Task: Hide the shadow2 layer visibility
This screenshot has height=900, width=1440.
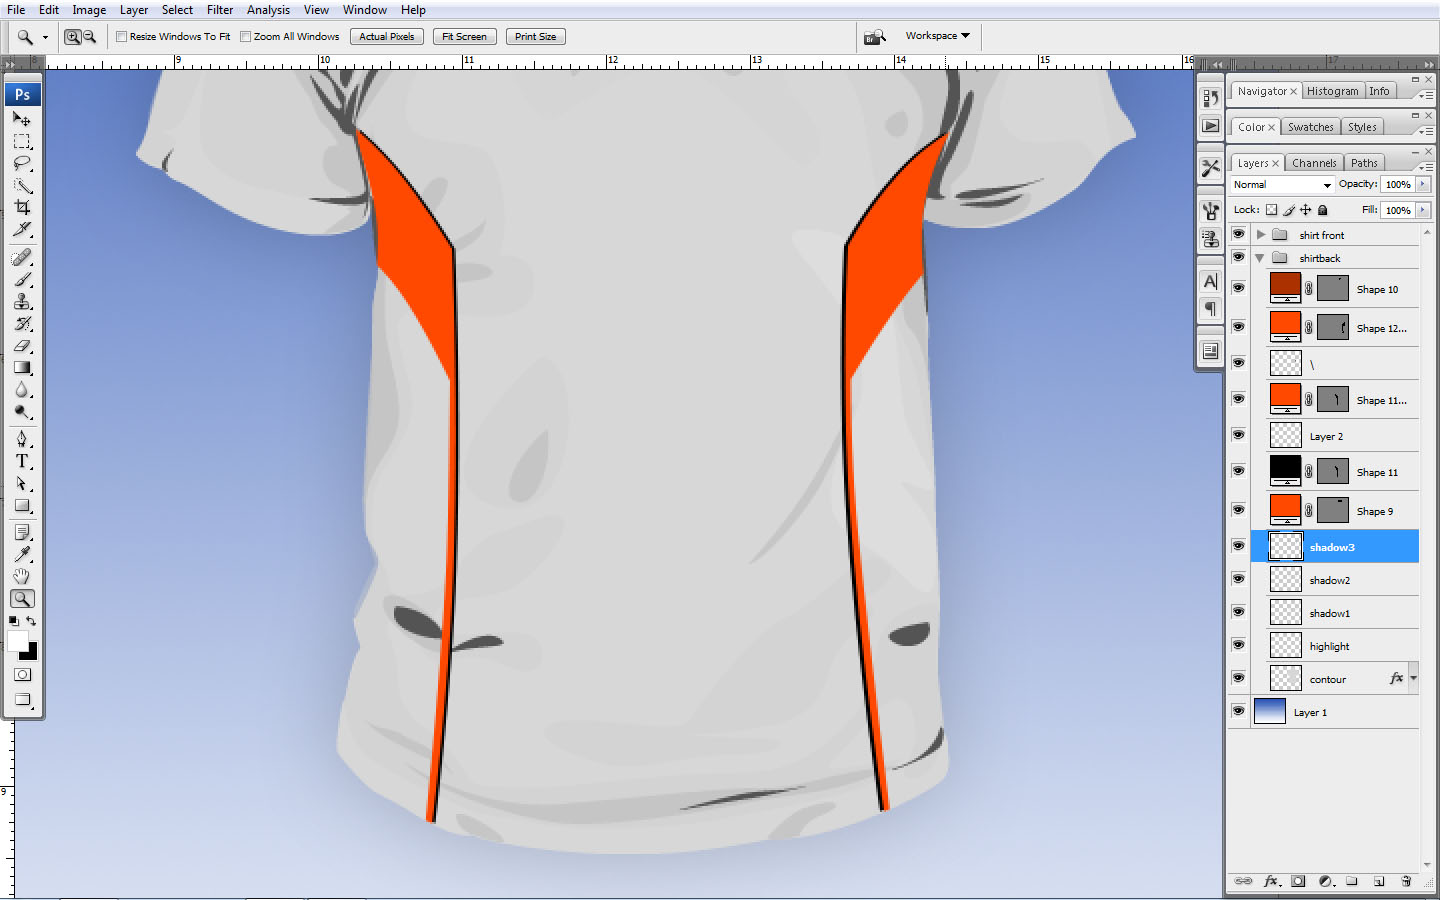Action: click(1239, 579)
